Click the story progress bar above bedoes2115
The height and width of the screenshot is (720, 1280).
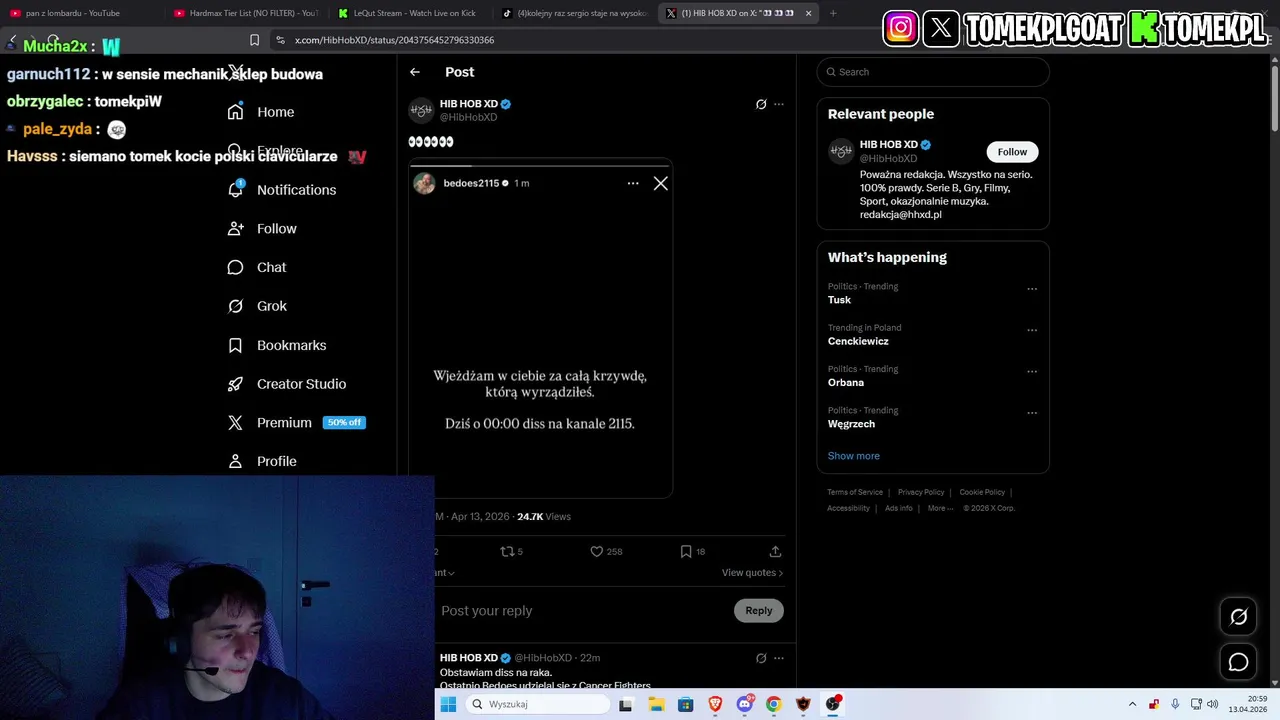coord(540,166)
